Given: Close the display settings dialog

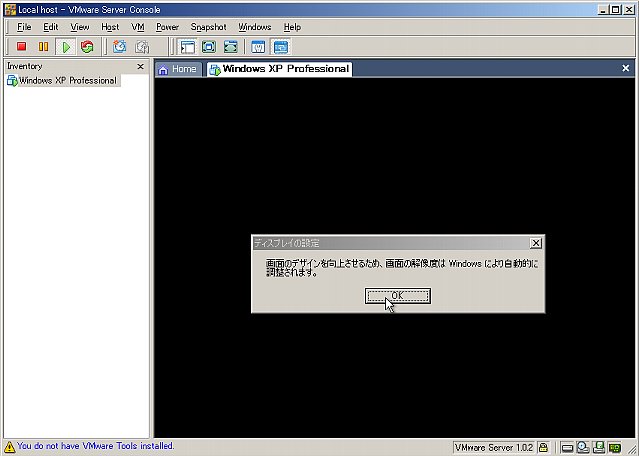Looking at the screenshot, I should (536, 243).
